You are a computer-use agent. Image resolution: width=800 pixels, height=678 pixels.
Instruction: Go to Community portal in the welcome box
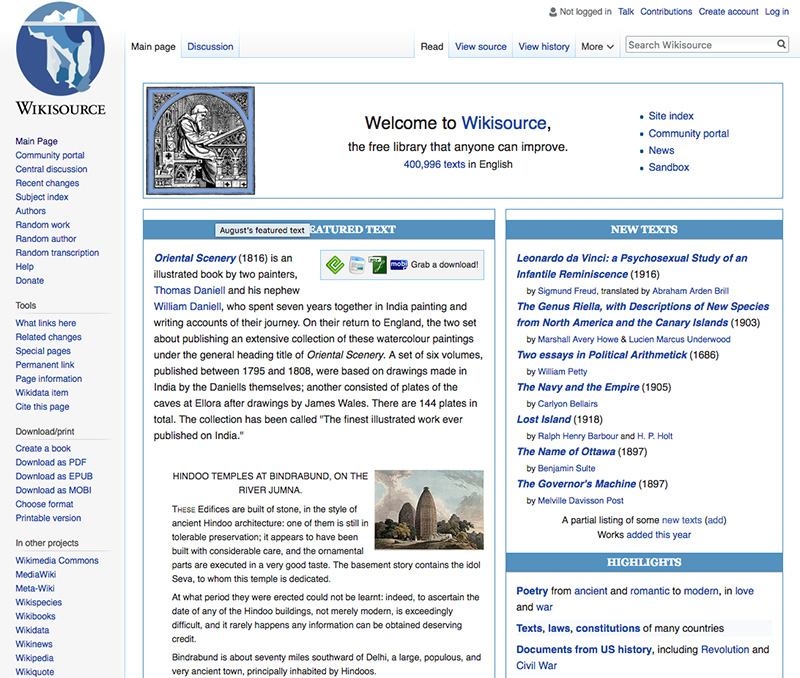click(688, 134)
